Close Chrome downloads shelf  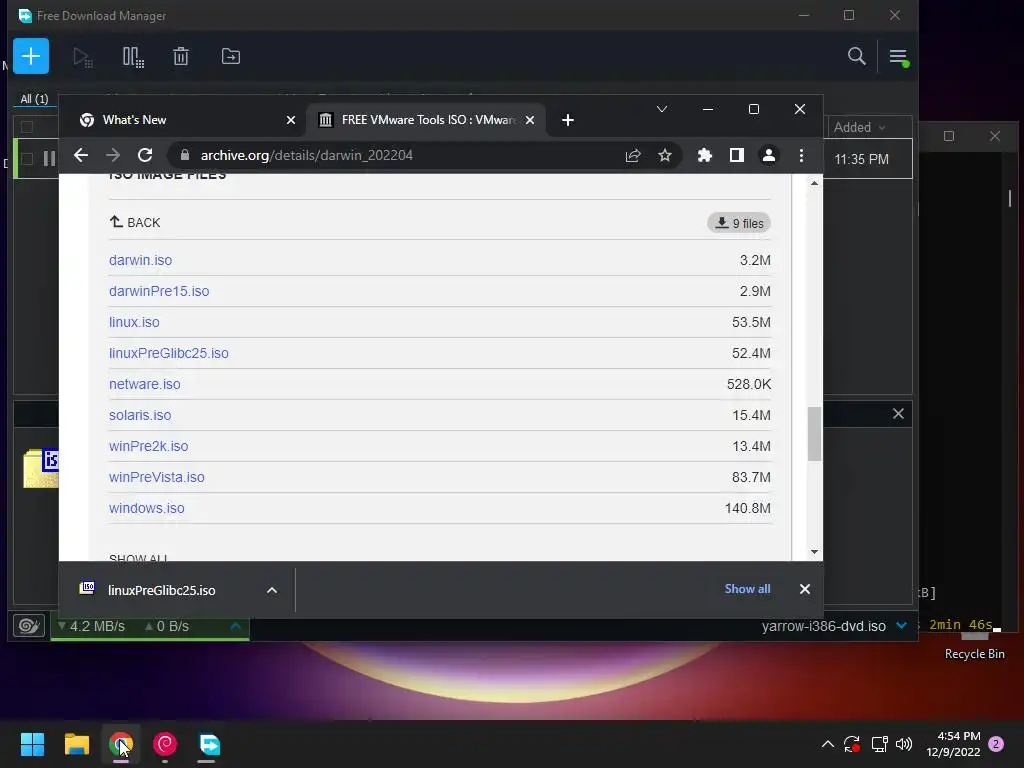pyautogui.click(x=805, y=589)
